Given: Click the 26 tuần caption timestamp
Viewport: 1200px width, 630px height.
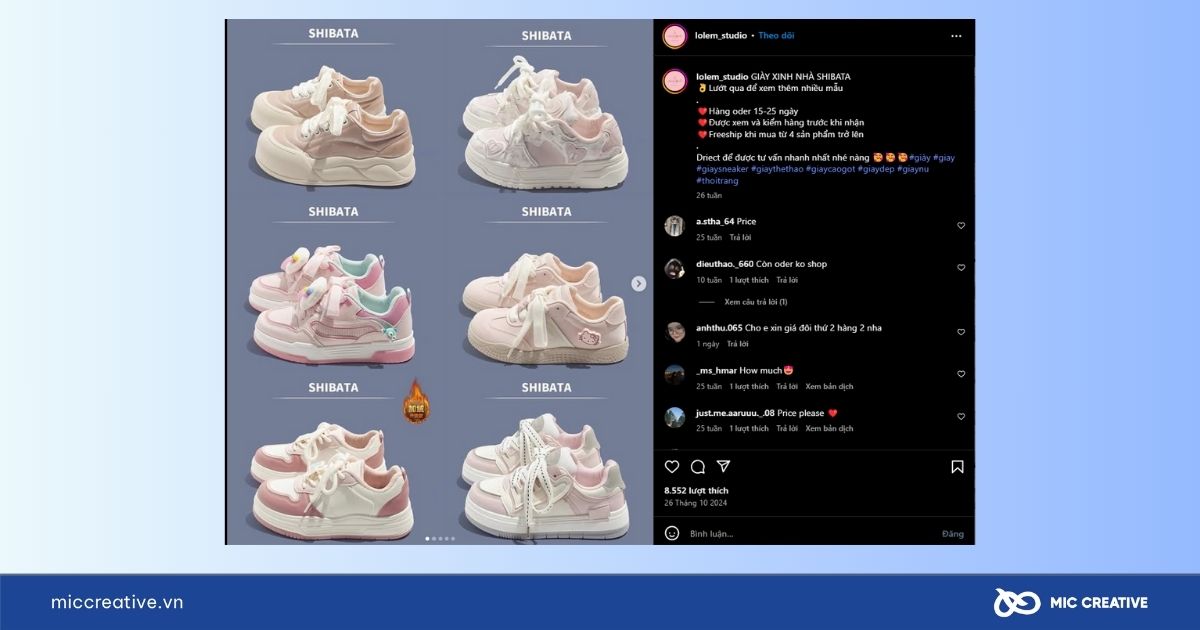Looking at the screenshot, I should (709, 195).
